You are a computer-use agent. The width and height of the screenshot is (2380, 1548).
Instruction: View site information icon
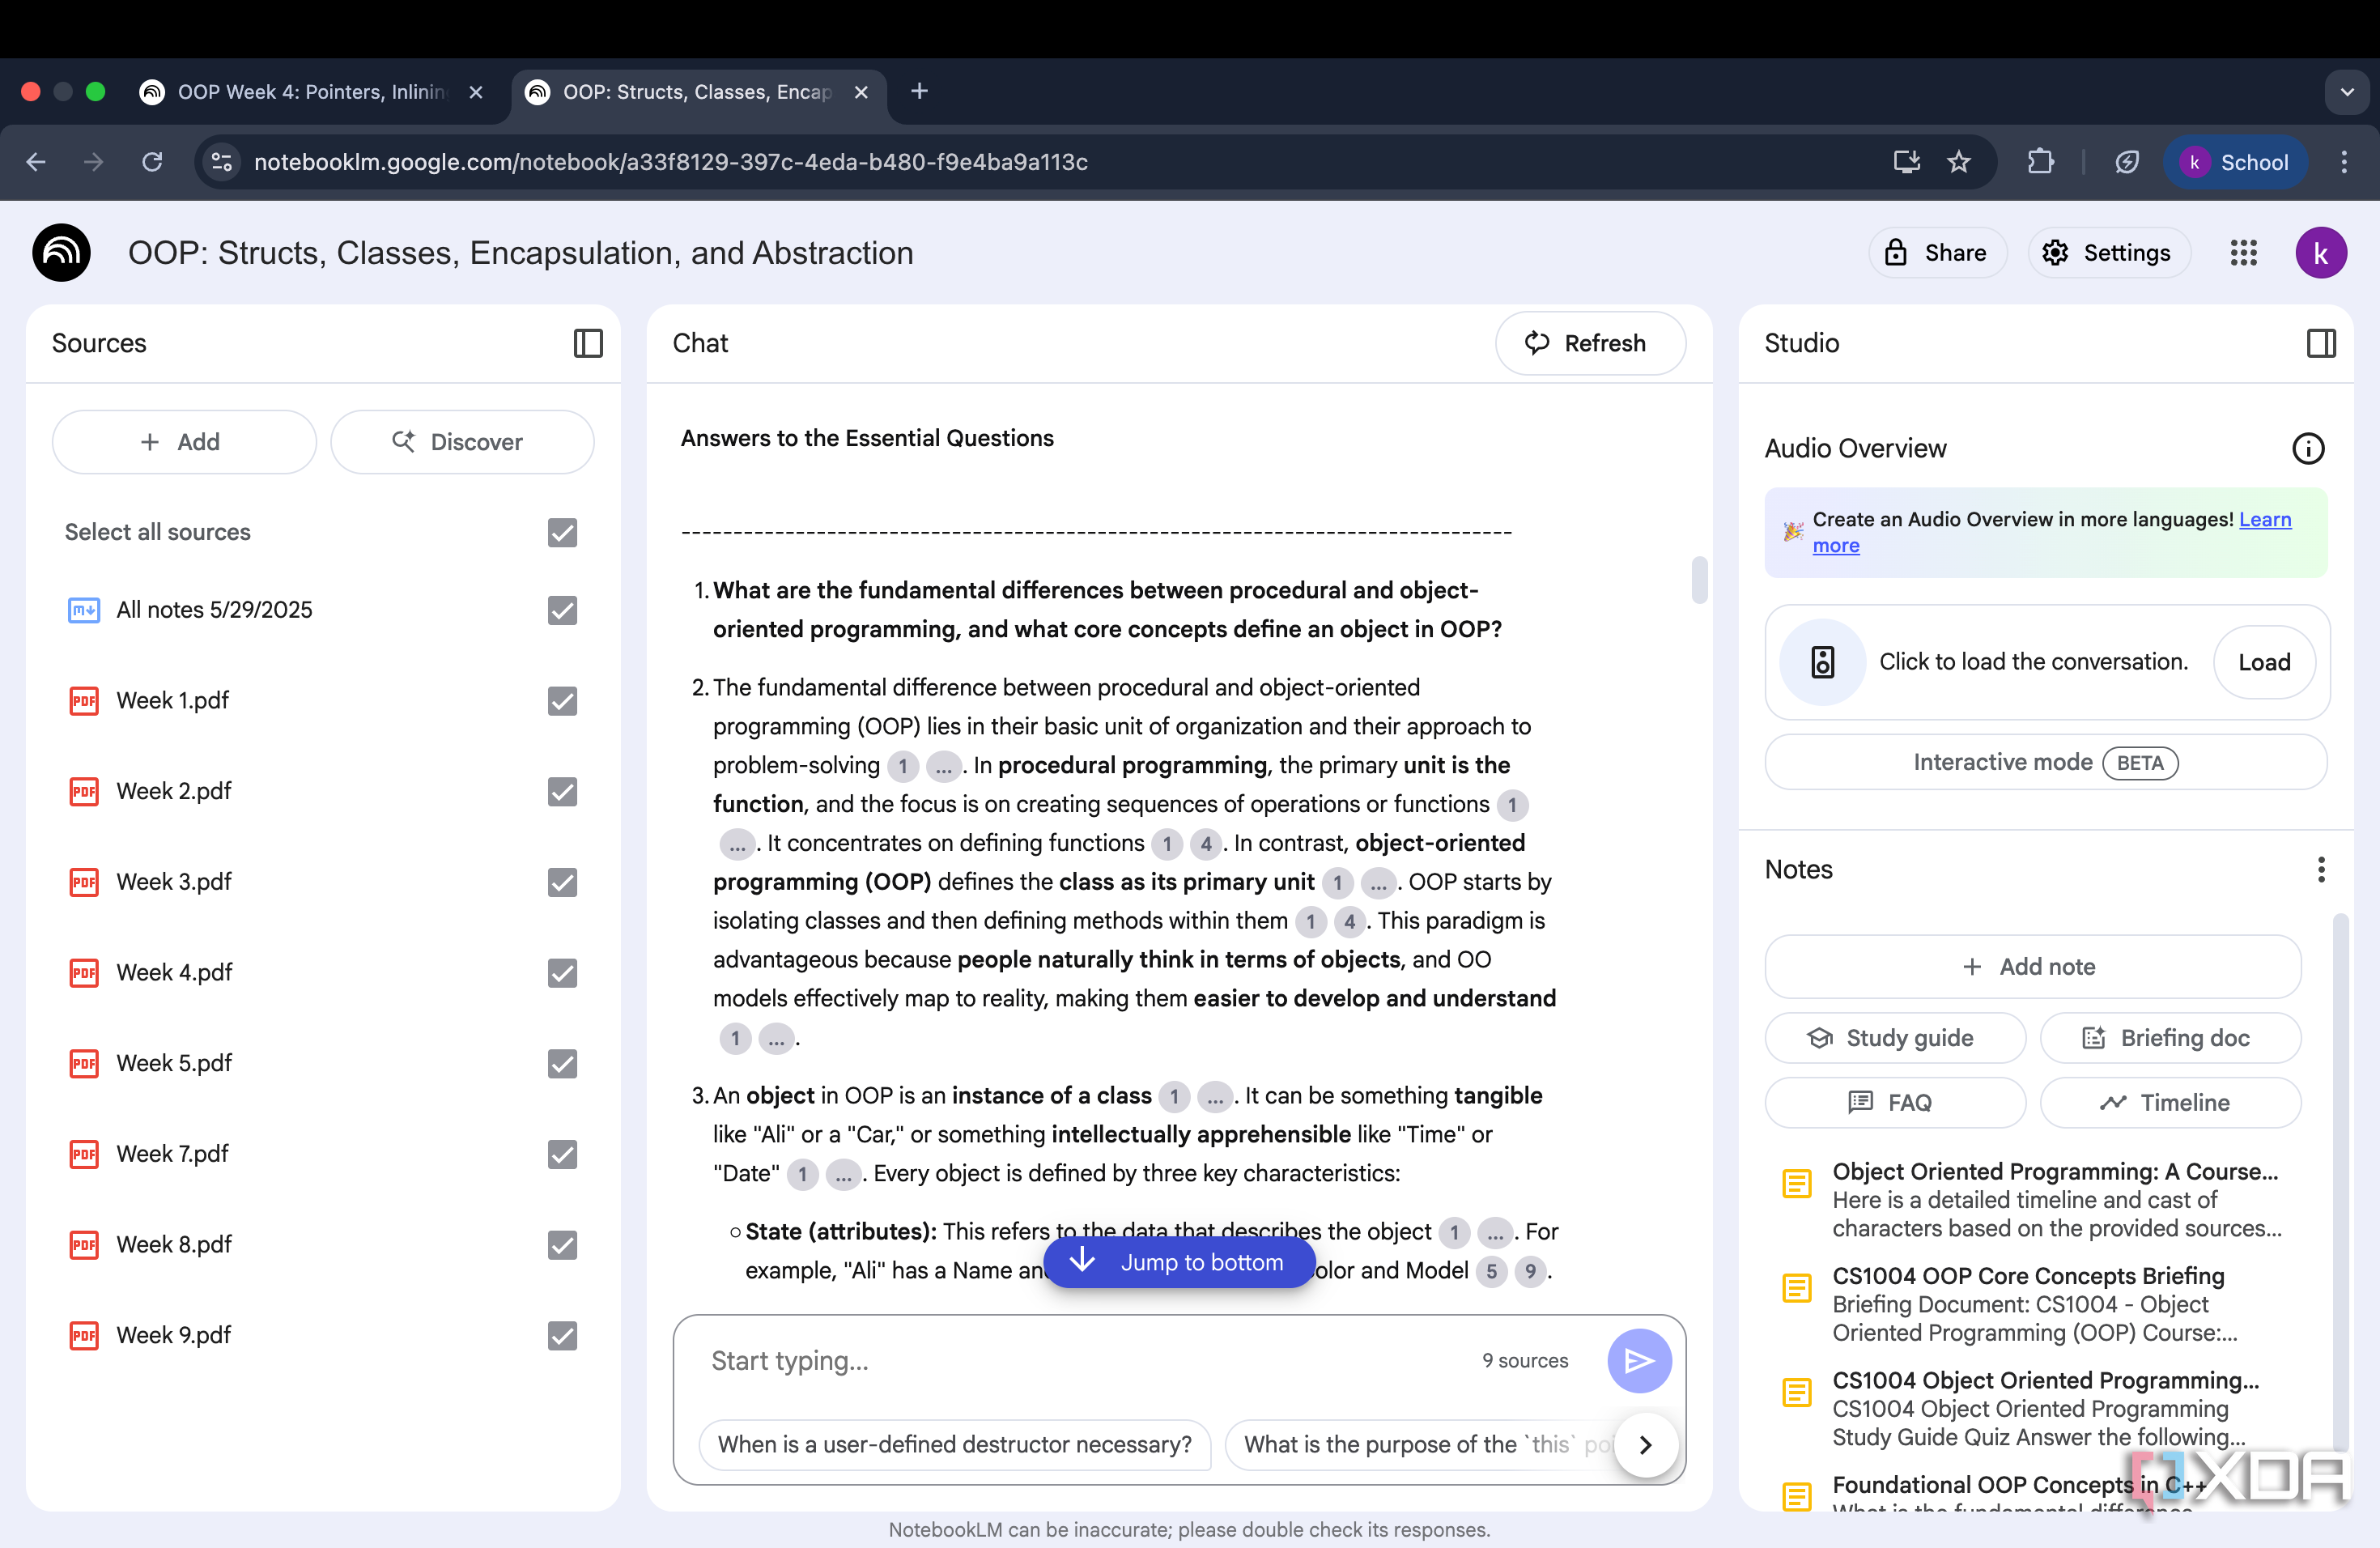[222, 162]
